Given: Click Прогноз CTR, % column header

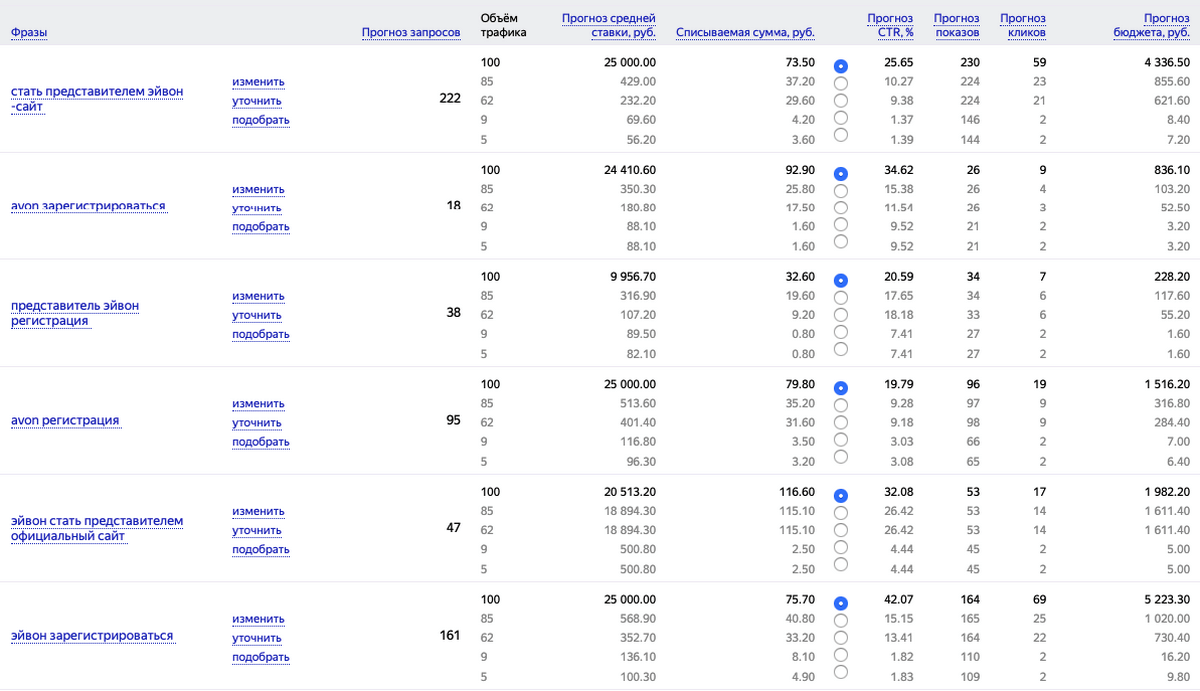Looking at the screenshot, I should (x=890, y=25).
